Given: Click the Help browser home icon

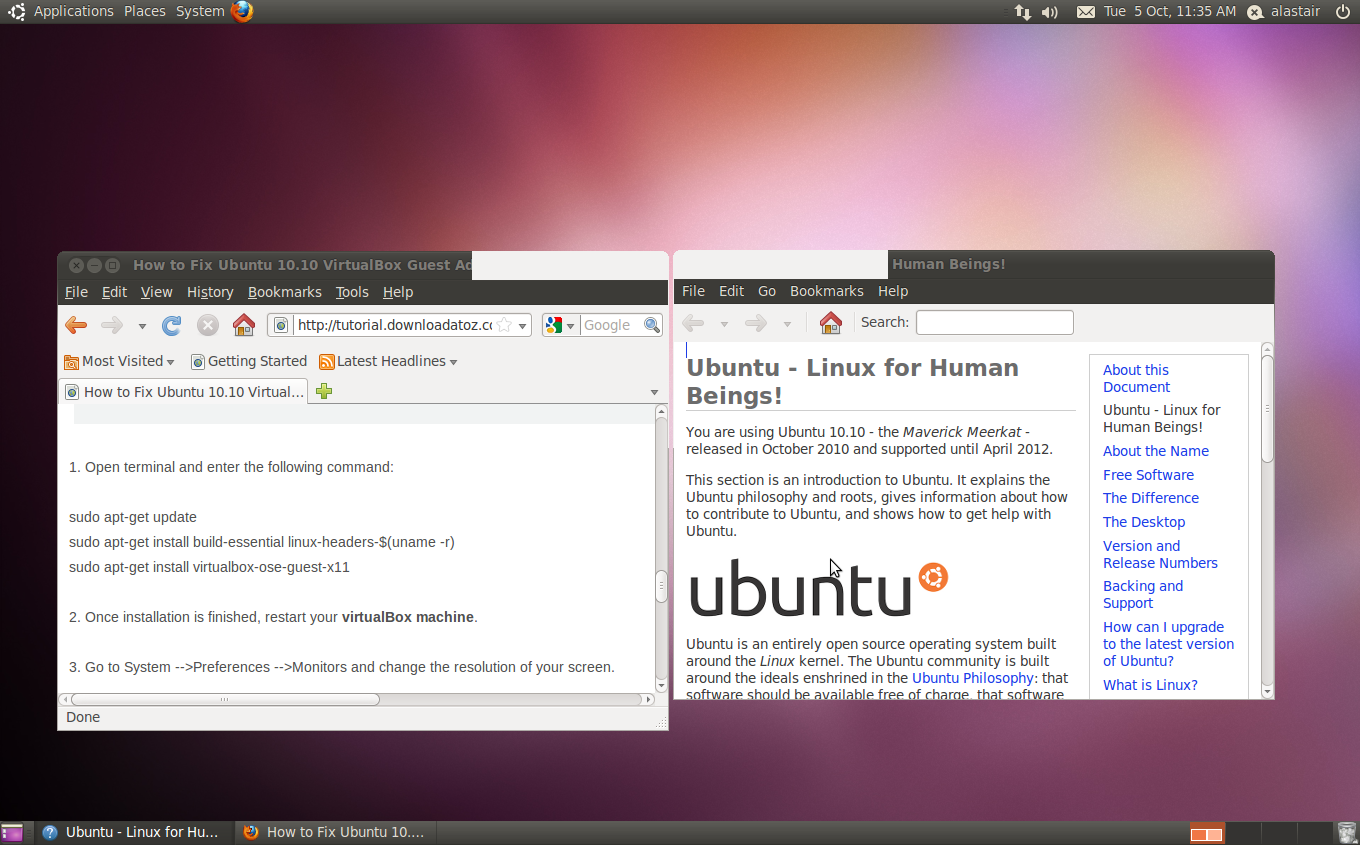Looking at the screenshot, I should (830, 323).
